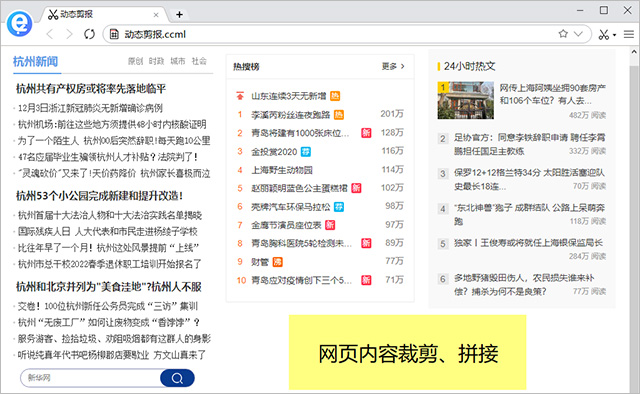640x394 pixels.
Task: Expand hot search list via 更多
Action: tap(393, 66)
